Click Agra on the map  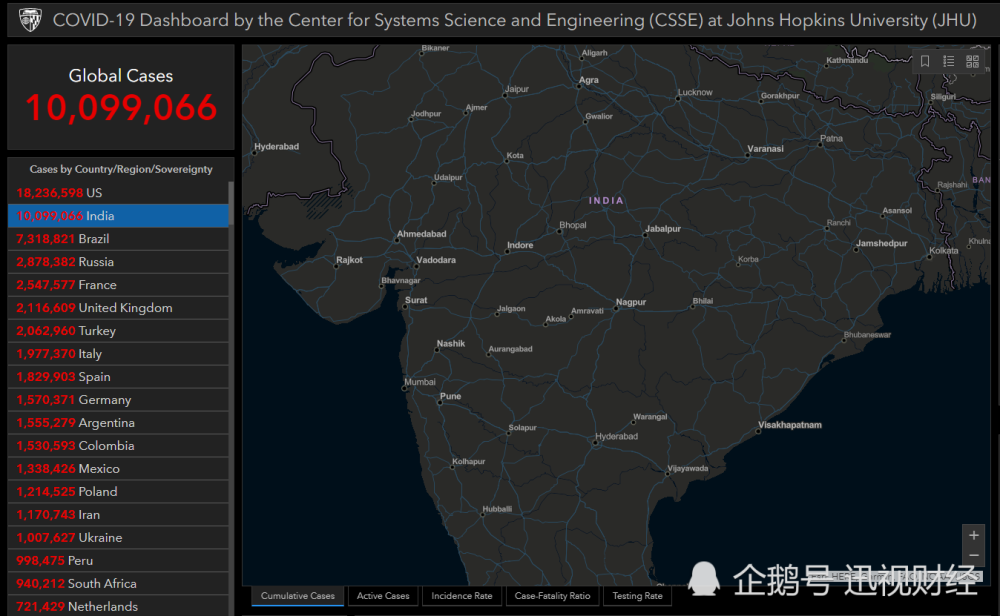pos(589,80)
